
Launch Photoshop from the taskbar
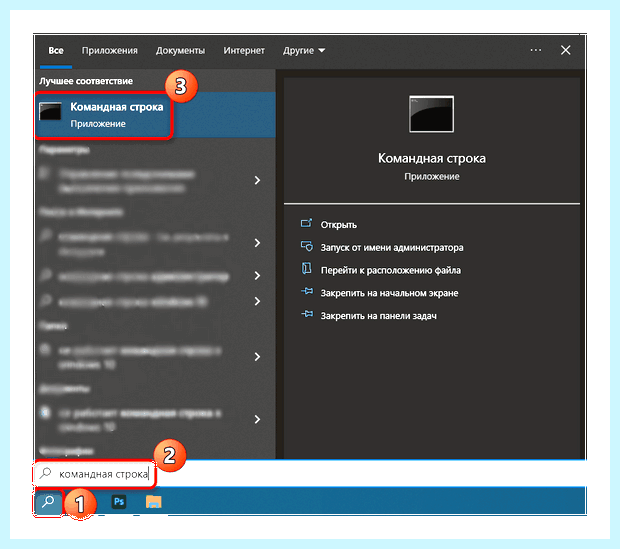[119, 502]
